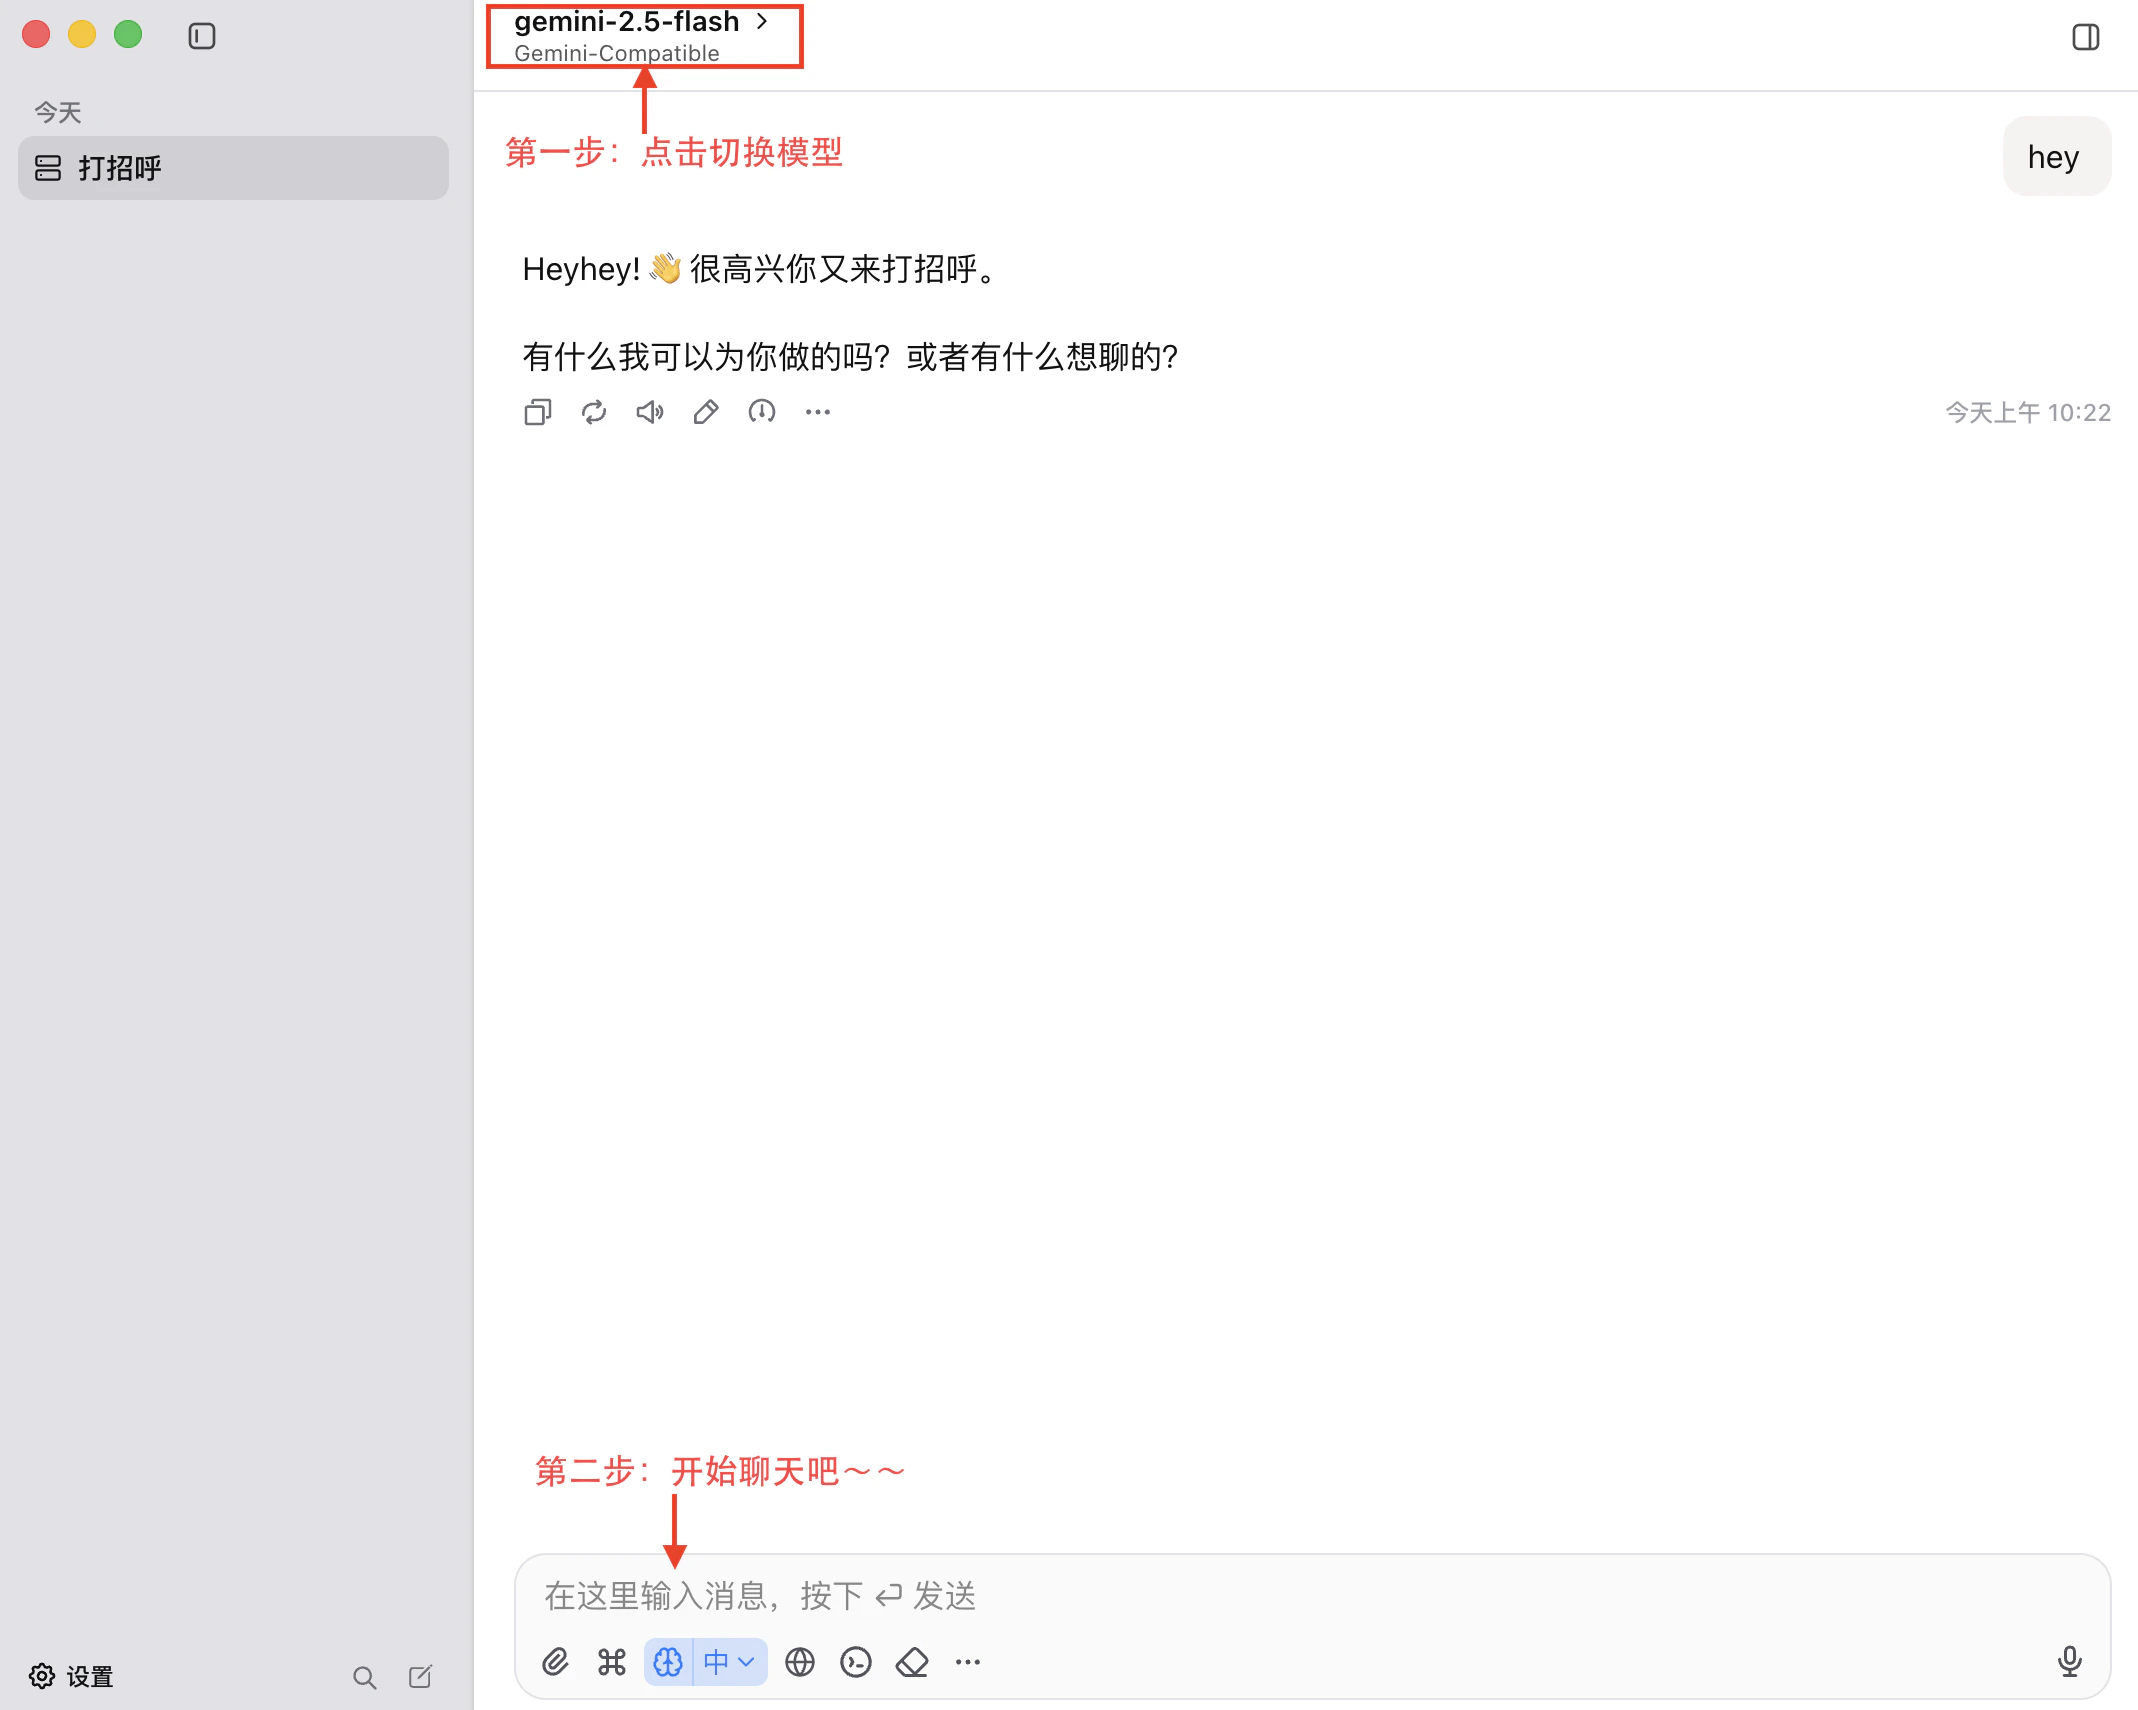This screenshot has width=2138, height=1710.
Task: Copy the assistant reply
Action: (x=538, y=412)
